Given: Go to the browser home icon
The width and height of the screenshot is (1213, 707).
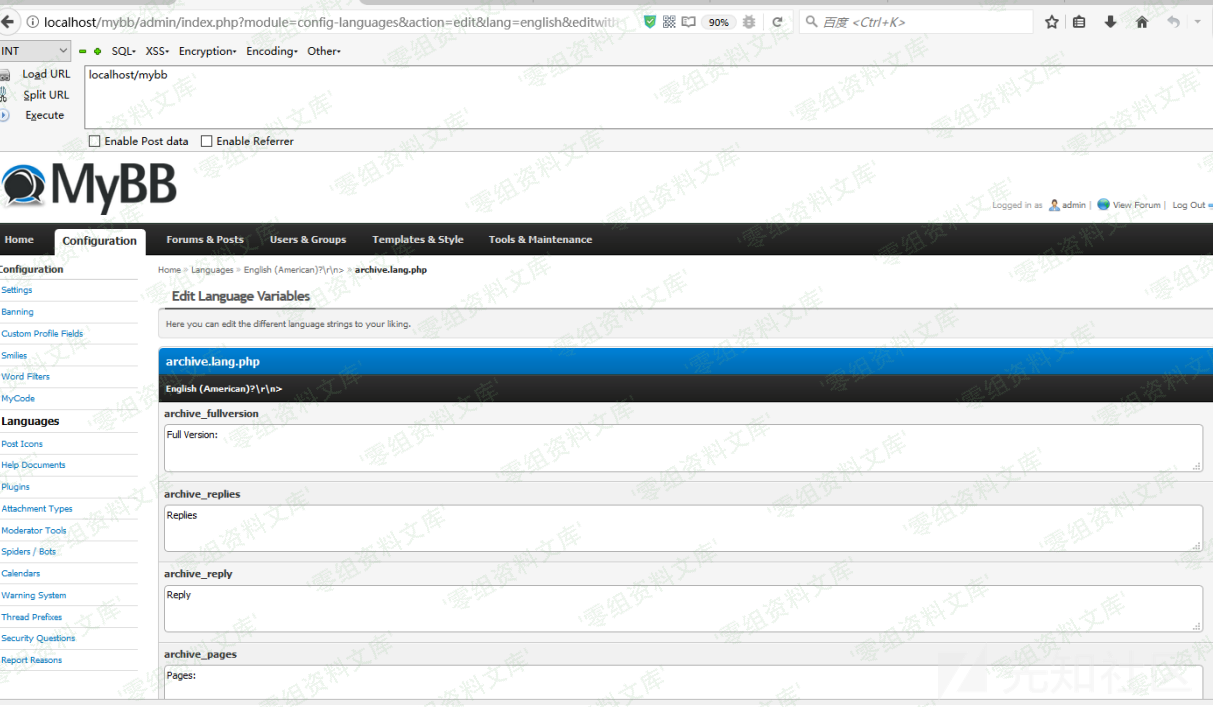Looking at the screenshot, I should click(x=1141, y=22).
